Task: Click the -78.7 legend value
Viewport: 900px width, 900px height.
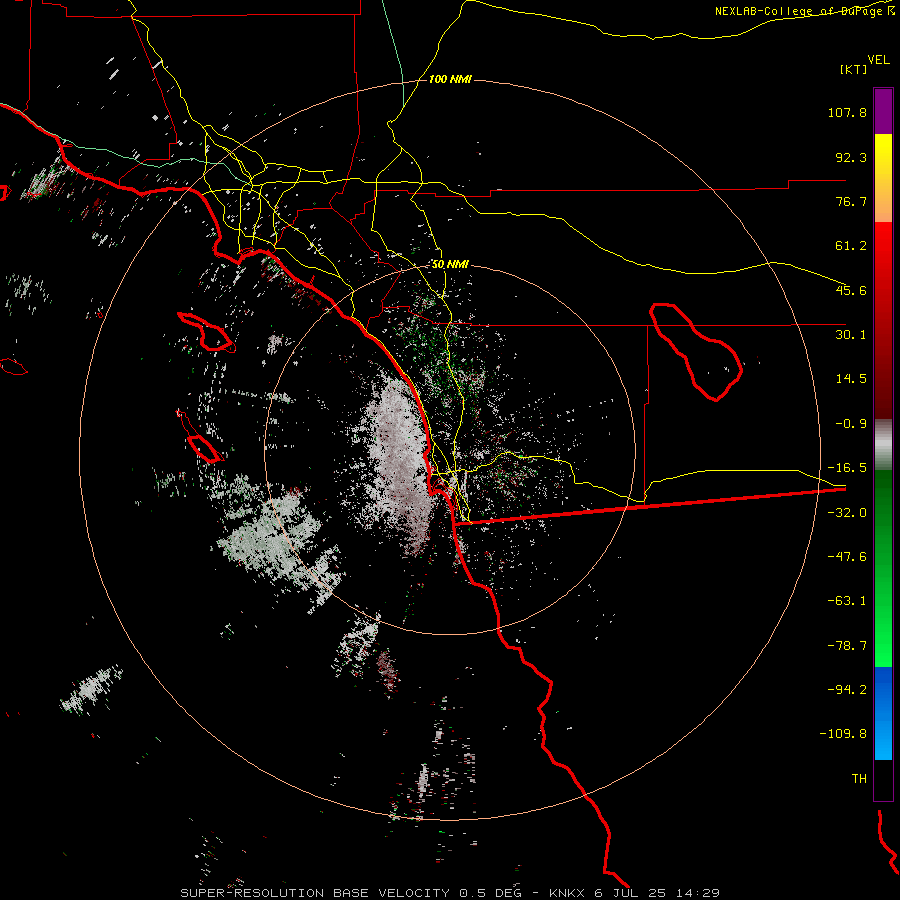Action: [847, 646]
